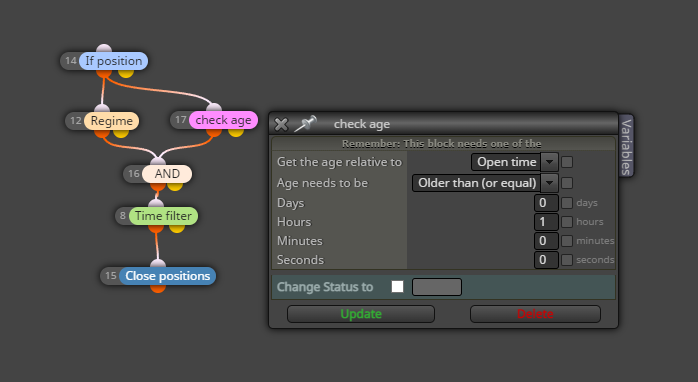Click Age needs to be label
This screenshot has height=382, width=698.
coord(322,183)
